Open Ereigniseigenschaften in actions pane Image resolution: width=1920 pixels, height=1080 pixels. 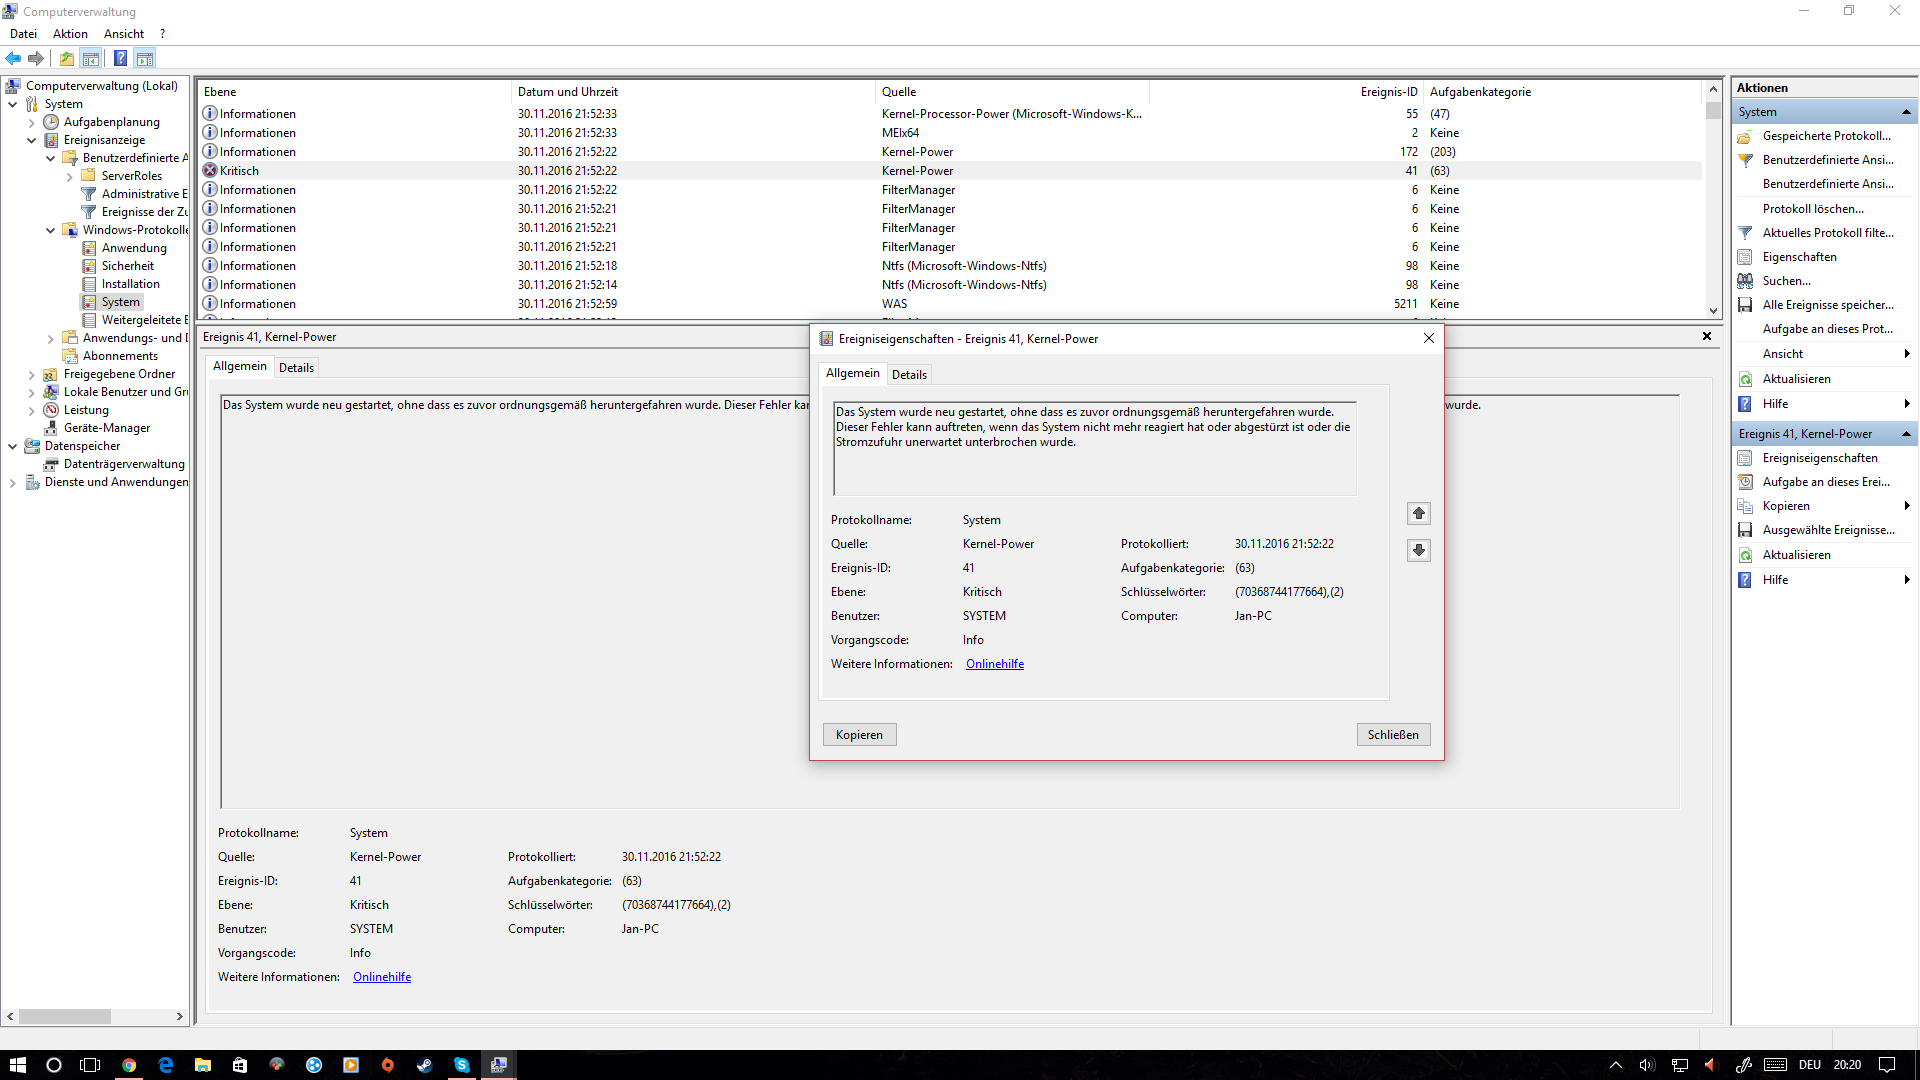pos(1819,458)
